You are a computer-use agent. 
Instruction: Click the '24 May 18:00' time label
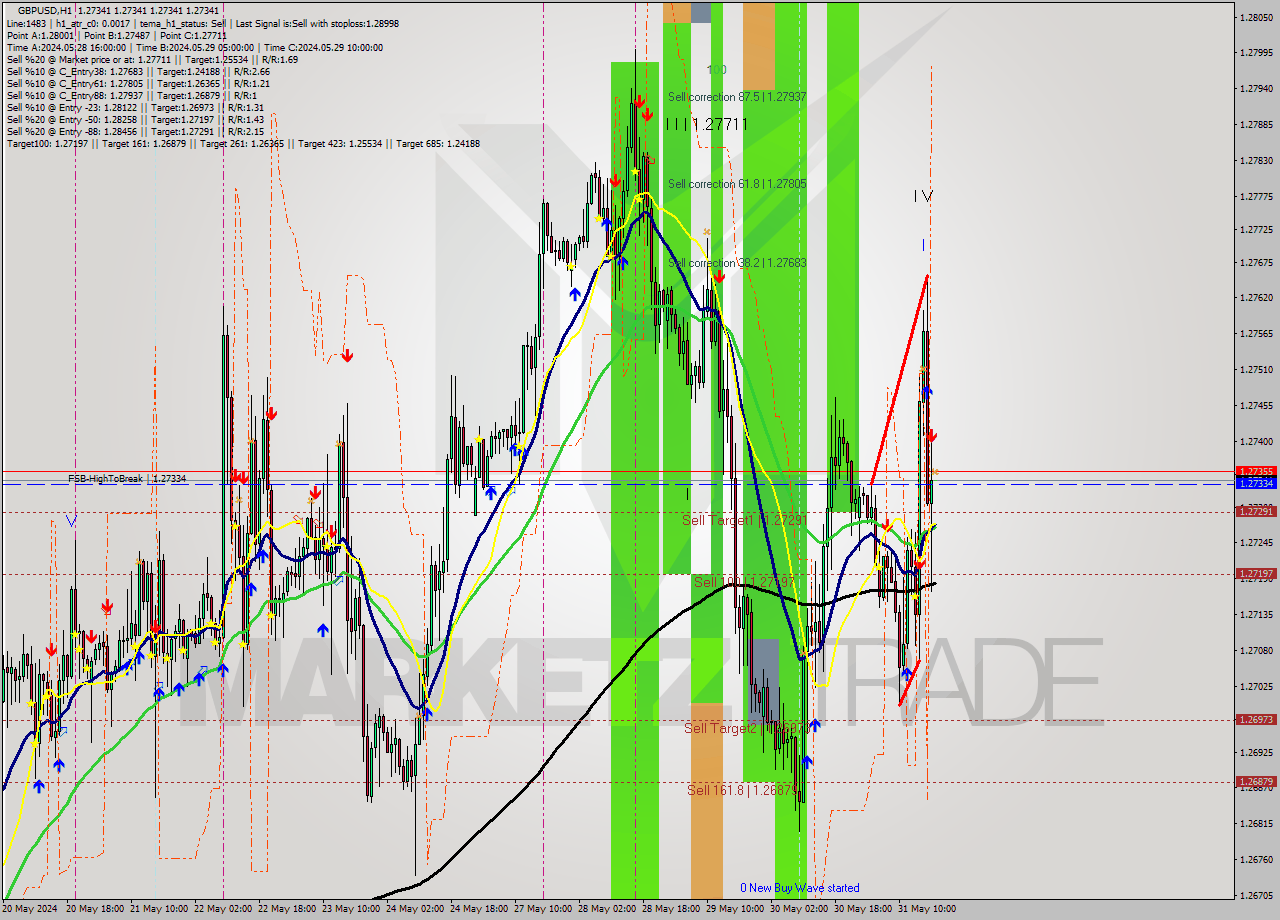481,909
